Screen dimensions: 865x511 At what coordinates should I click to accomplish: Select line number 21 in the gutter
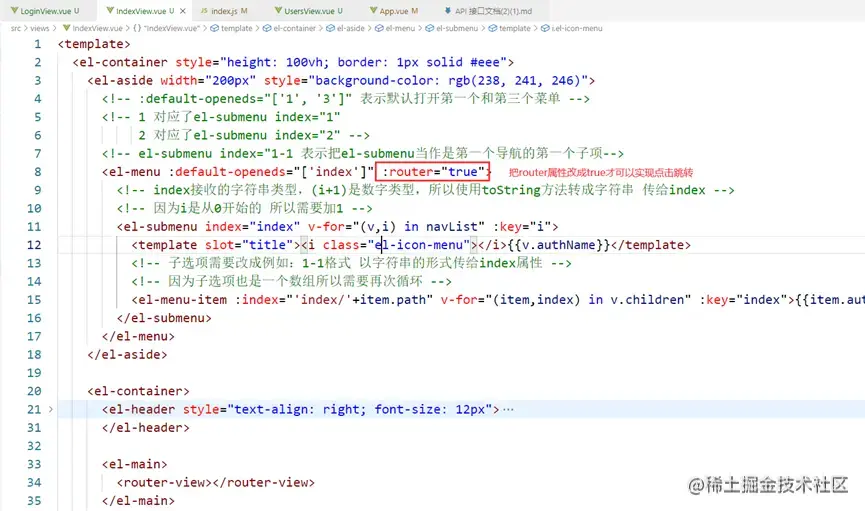(x=34, y=409)
